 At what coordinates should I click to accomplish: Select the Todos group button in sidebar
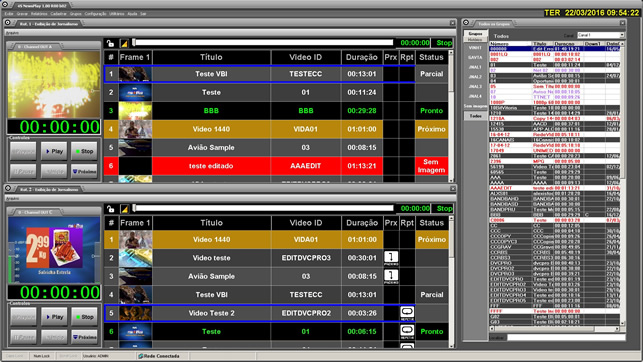point(475,116)
